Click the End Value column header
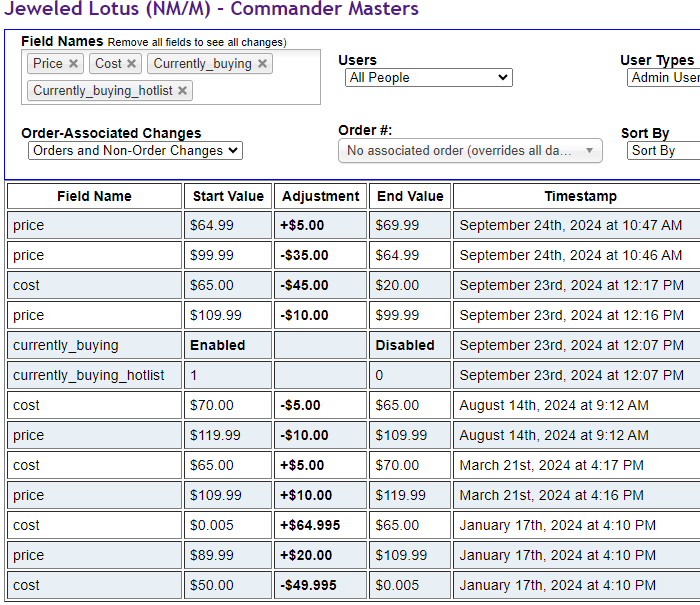 coord(410,196)
